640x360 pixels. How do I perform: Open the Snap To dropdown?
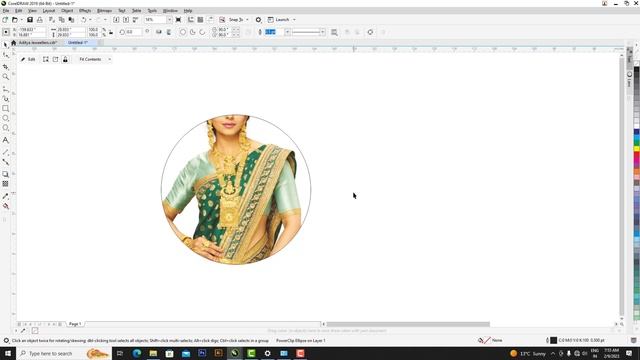(247, 20)
